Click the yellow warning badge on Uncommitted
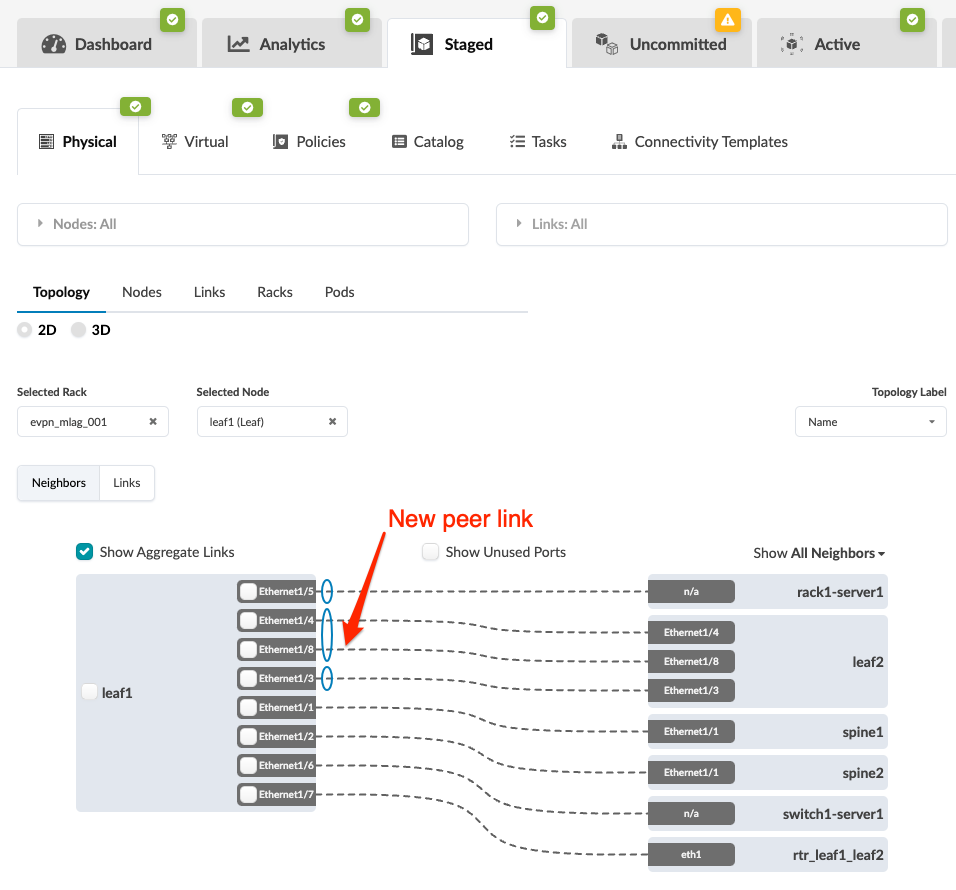Screen dimensions: 956x890 click(727, 20)
